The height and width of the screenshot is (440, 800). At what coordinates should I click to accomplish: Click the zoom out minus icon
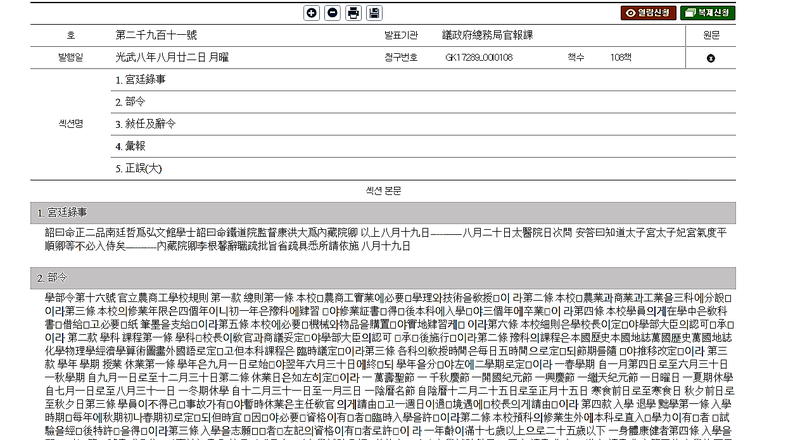(x=332, y=13)
